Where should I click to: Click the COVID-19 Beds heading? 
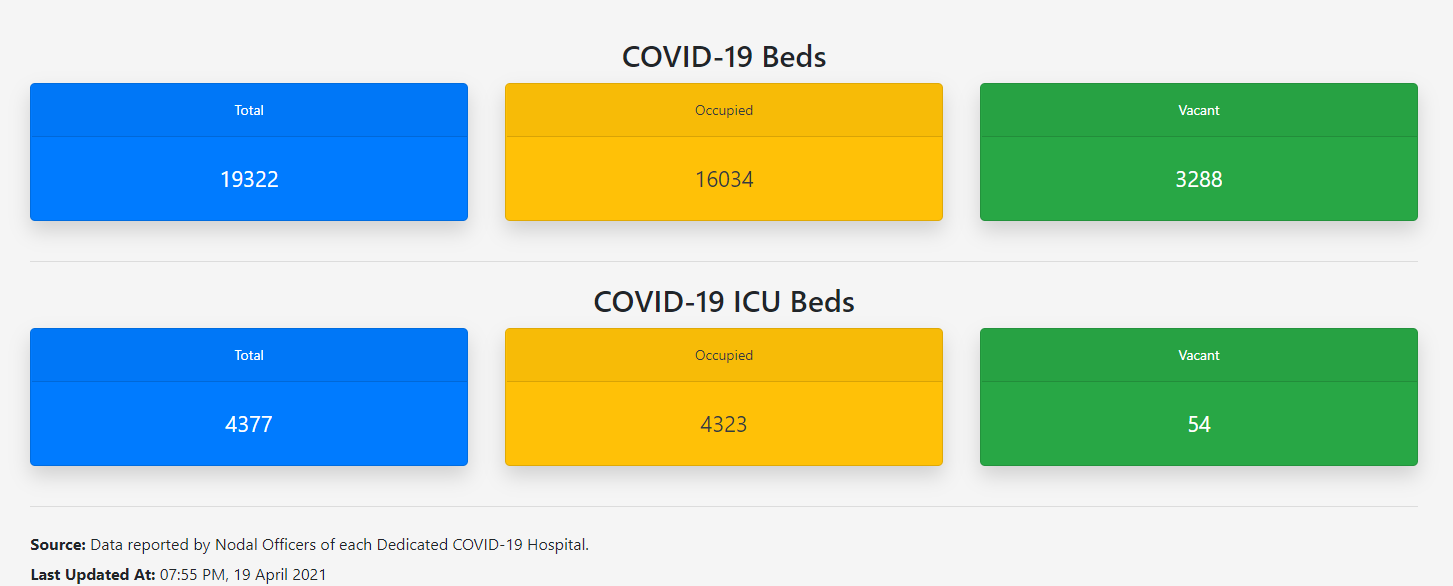(724, 57)
